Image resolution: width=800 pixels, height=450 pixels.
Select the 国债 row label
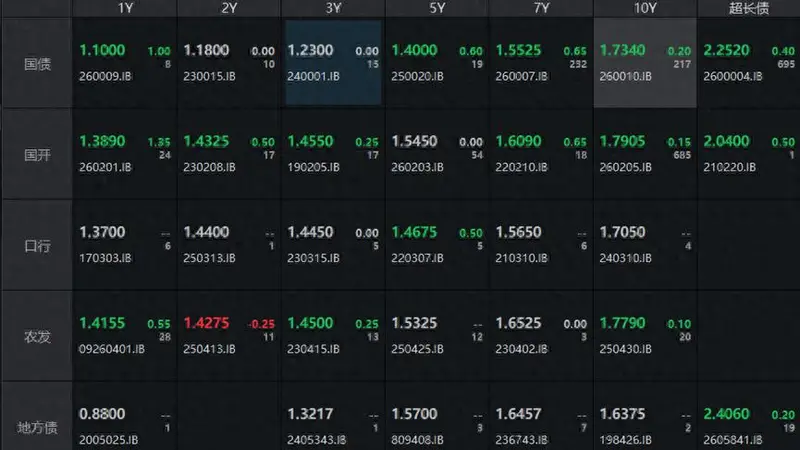(37, 64)
